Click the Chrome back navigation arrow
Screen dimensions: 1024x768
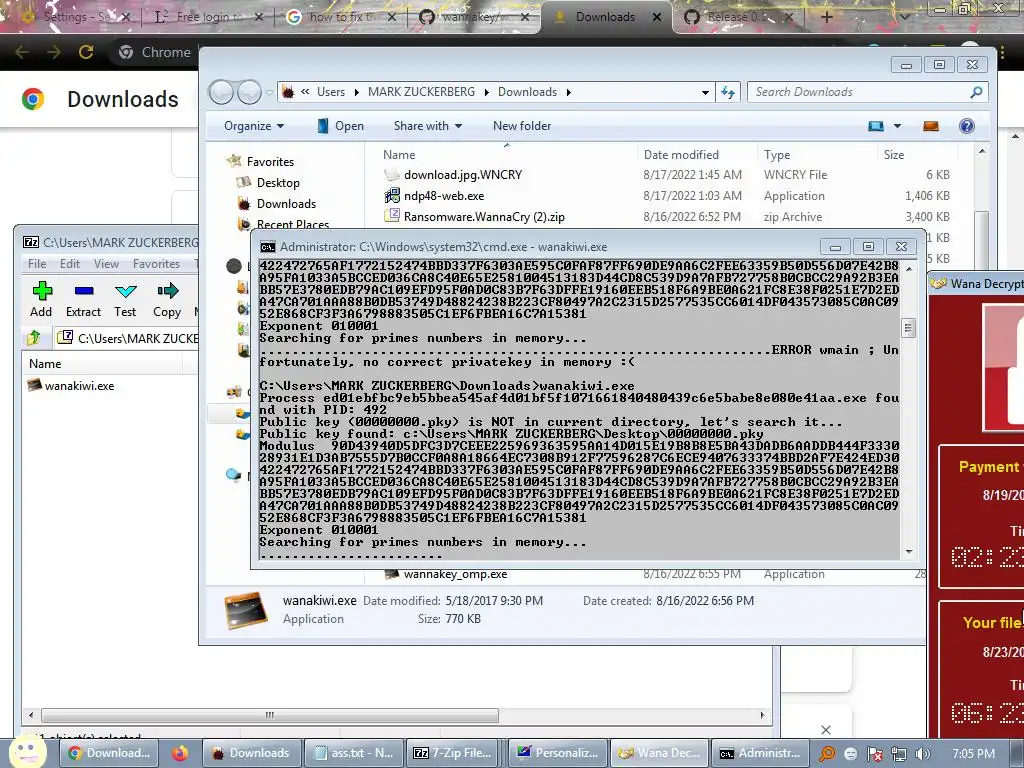(x=22, y=52)
